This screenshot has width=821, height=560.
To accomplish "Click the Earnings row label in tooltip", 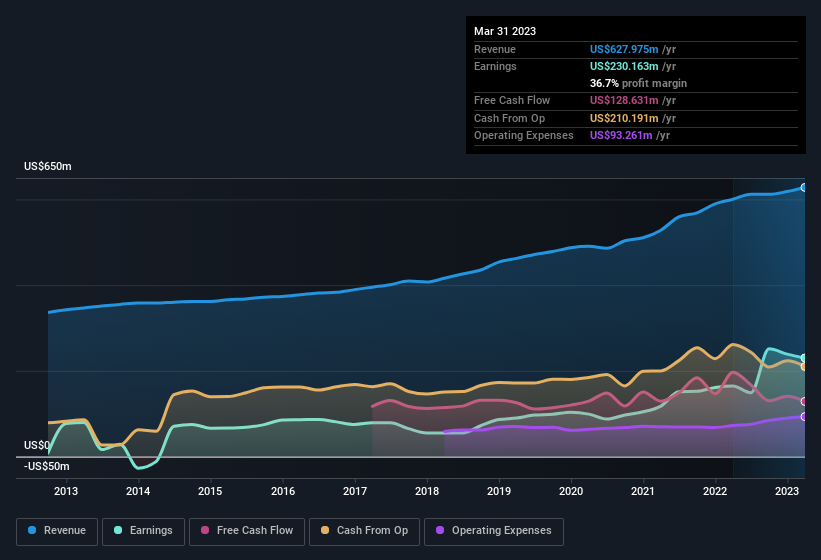I will pyautogui.click(x=495, y=66).
